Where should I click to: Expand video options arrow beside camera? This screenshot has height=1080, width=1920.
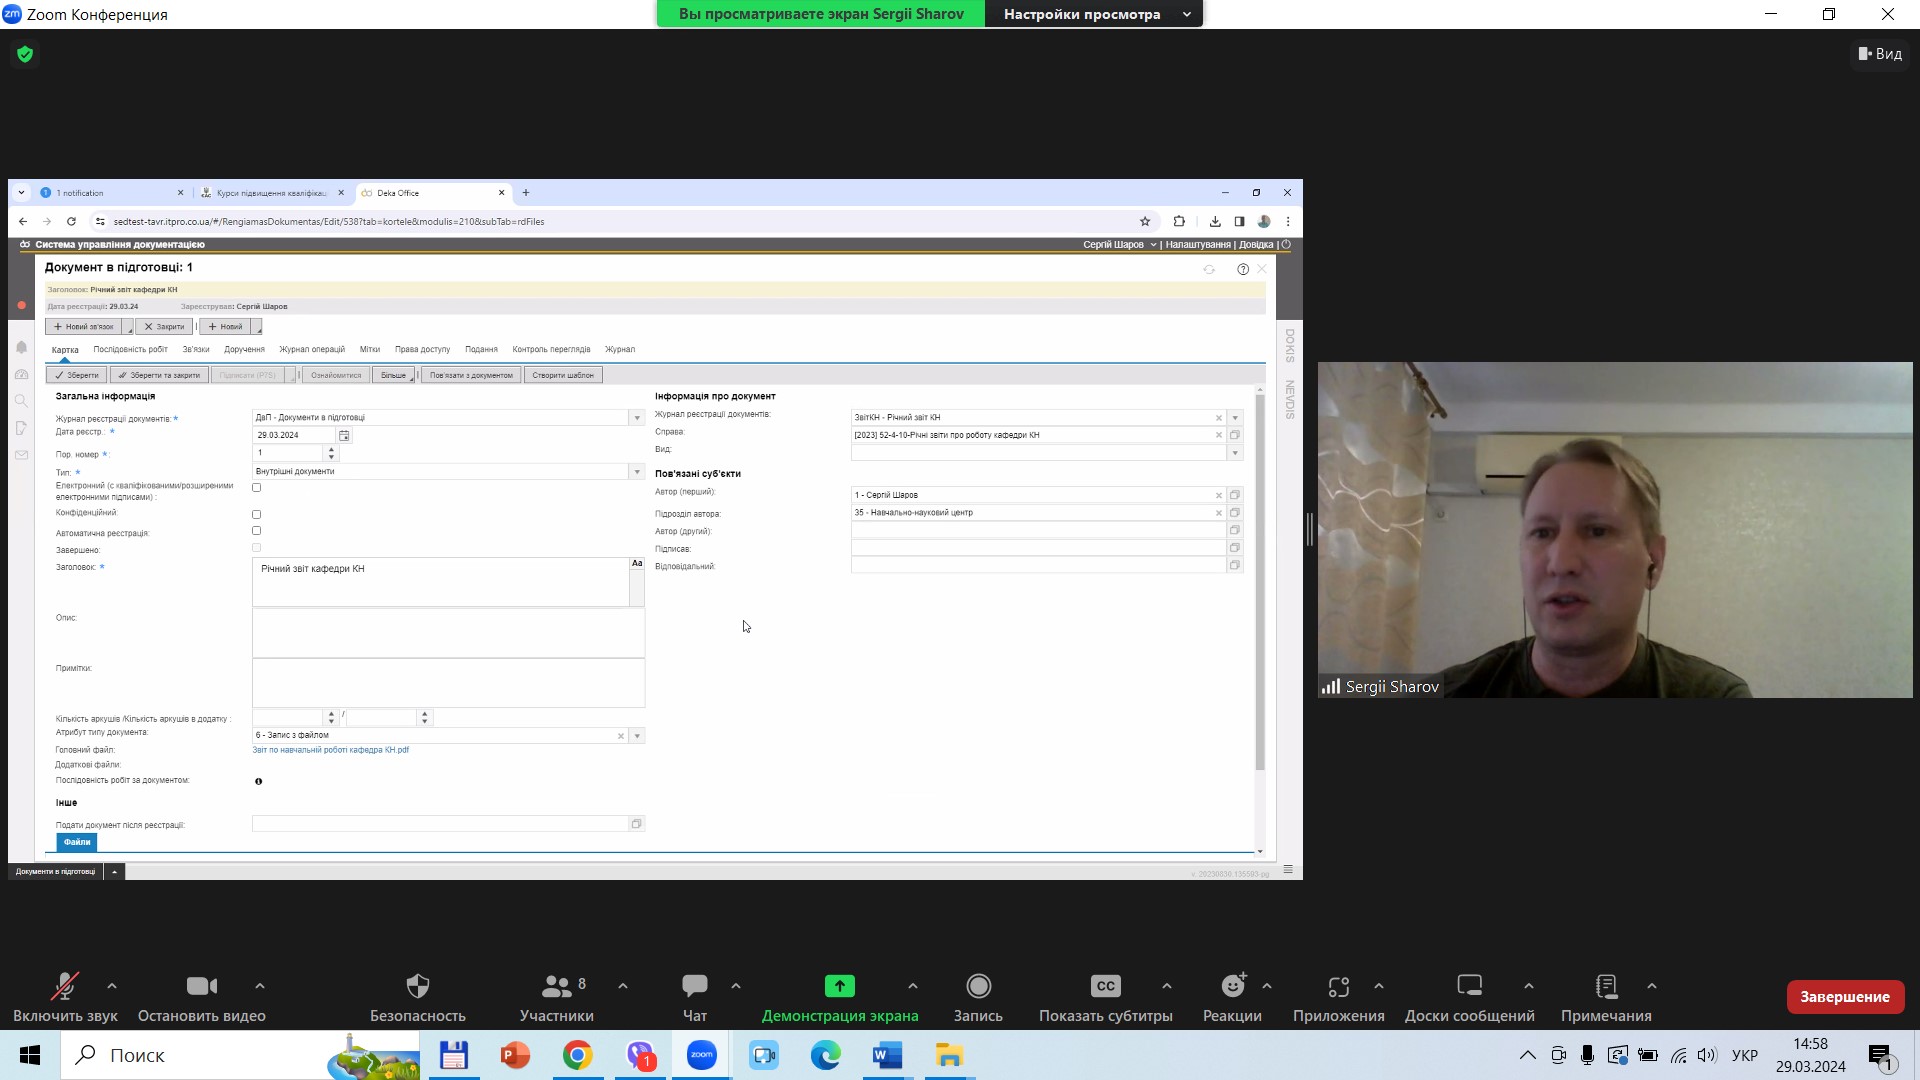(x=260, y=986)
